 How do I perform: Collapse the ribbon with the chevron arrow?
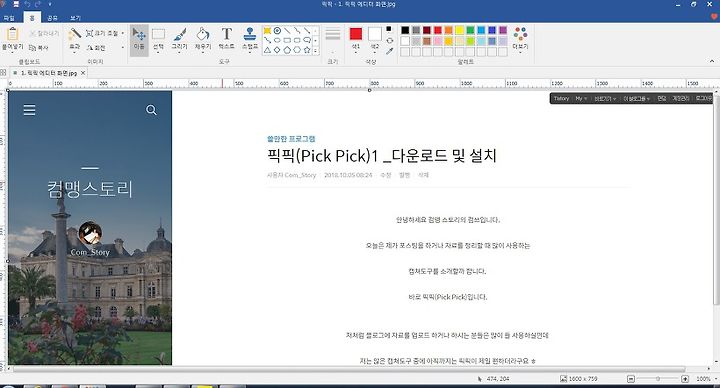pos(712,61)
